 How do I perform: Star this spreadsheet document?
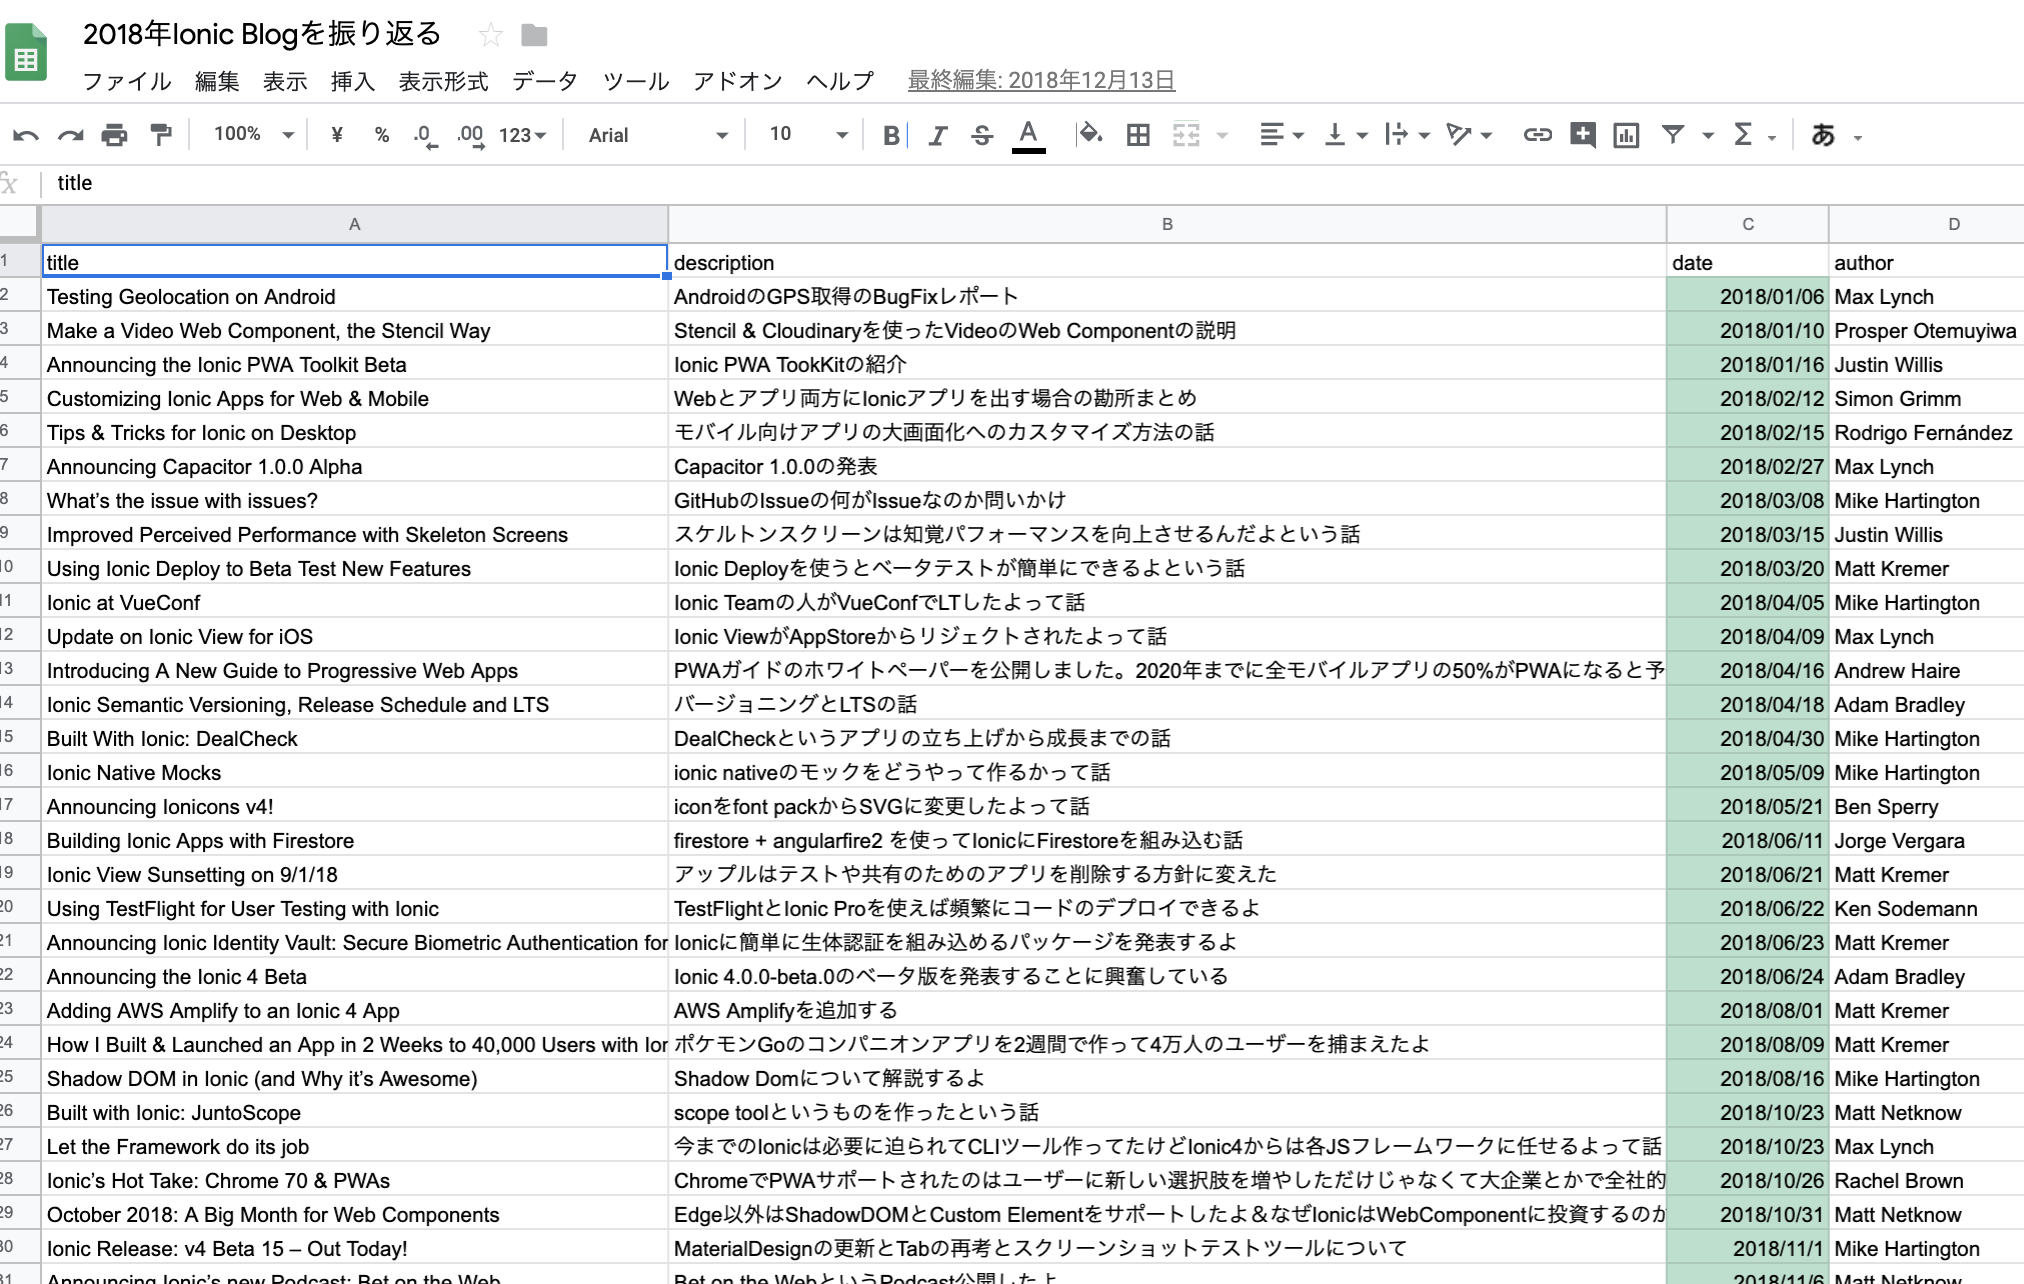pyautogui.click(x=490, y=36)
